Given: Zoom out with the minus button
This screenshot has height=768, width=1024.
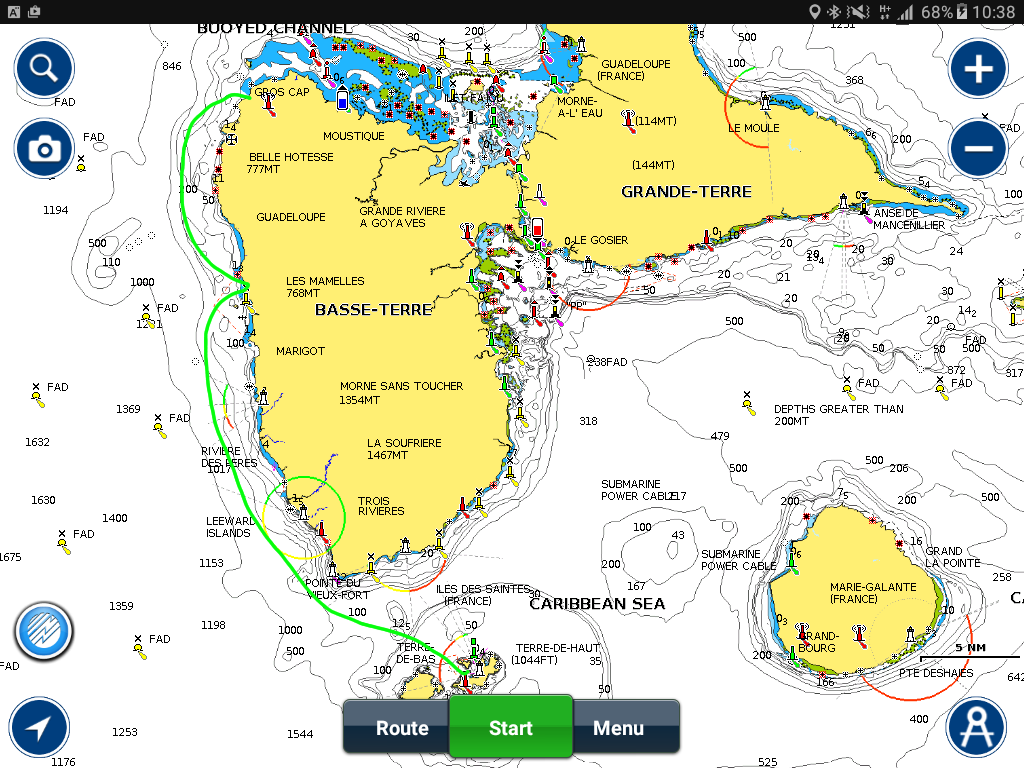Looking at the screenshot, I should (977, 149).
